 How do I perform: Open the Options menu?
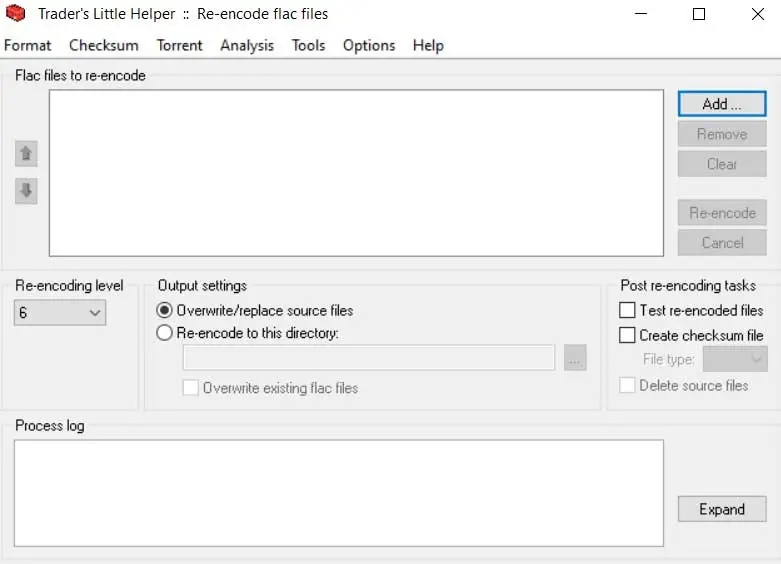pos(369,45)
